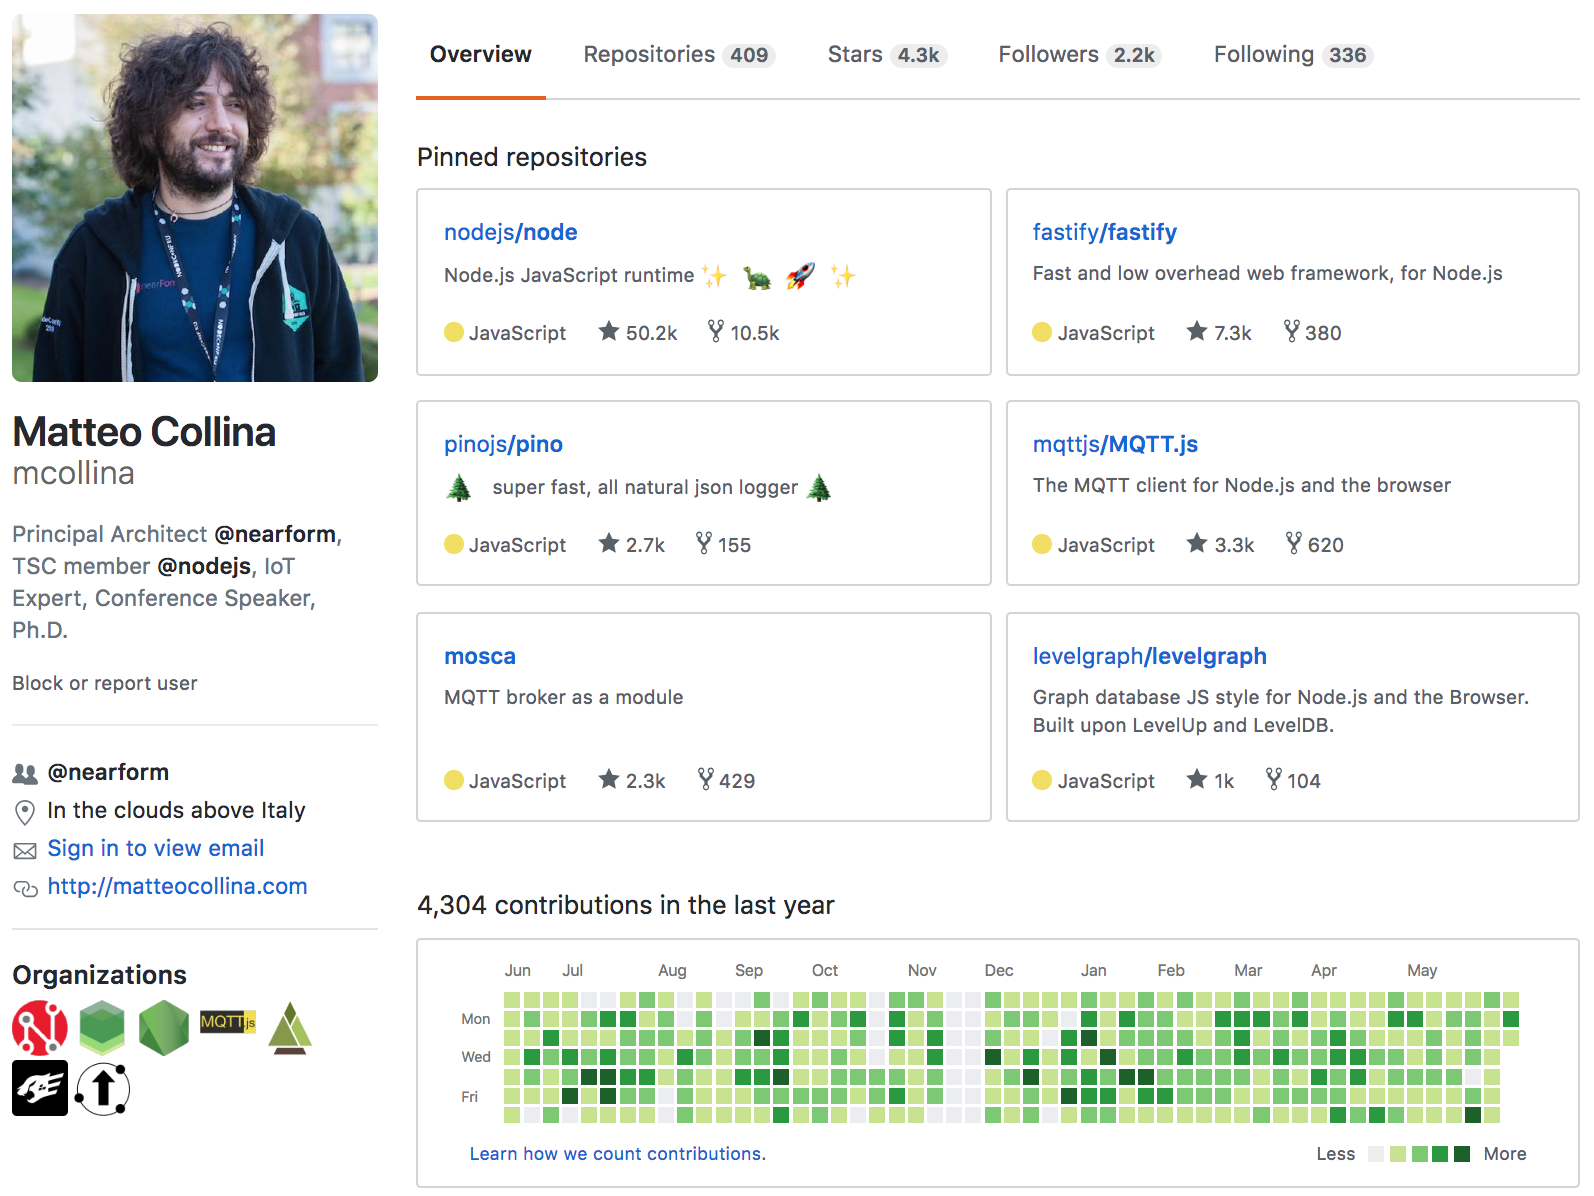Click the '4,304 contributions in the last year' heading
The width and height of the screenshot is (1594, 1196).
tap(625, 905)
